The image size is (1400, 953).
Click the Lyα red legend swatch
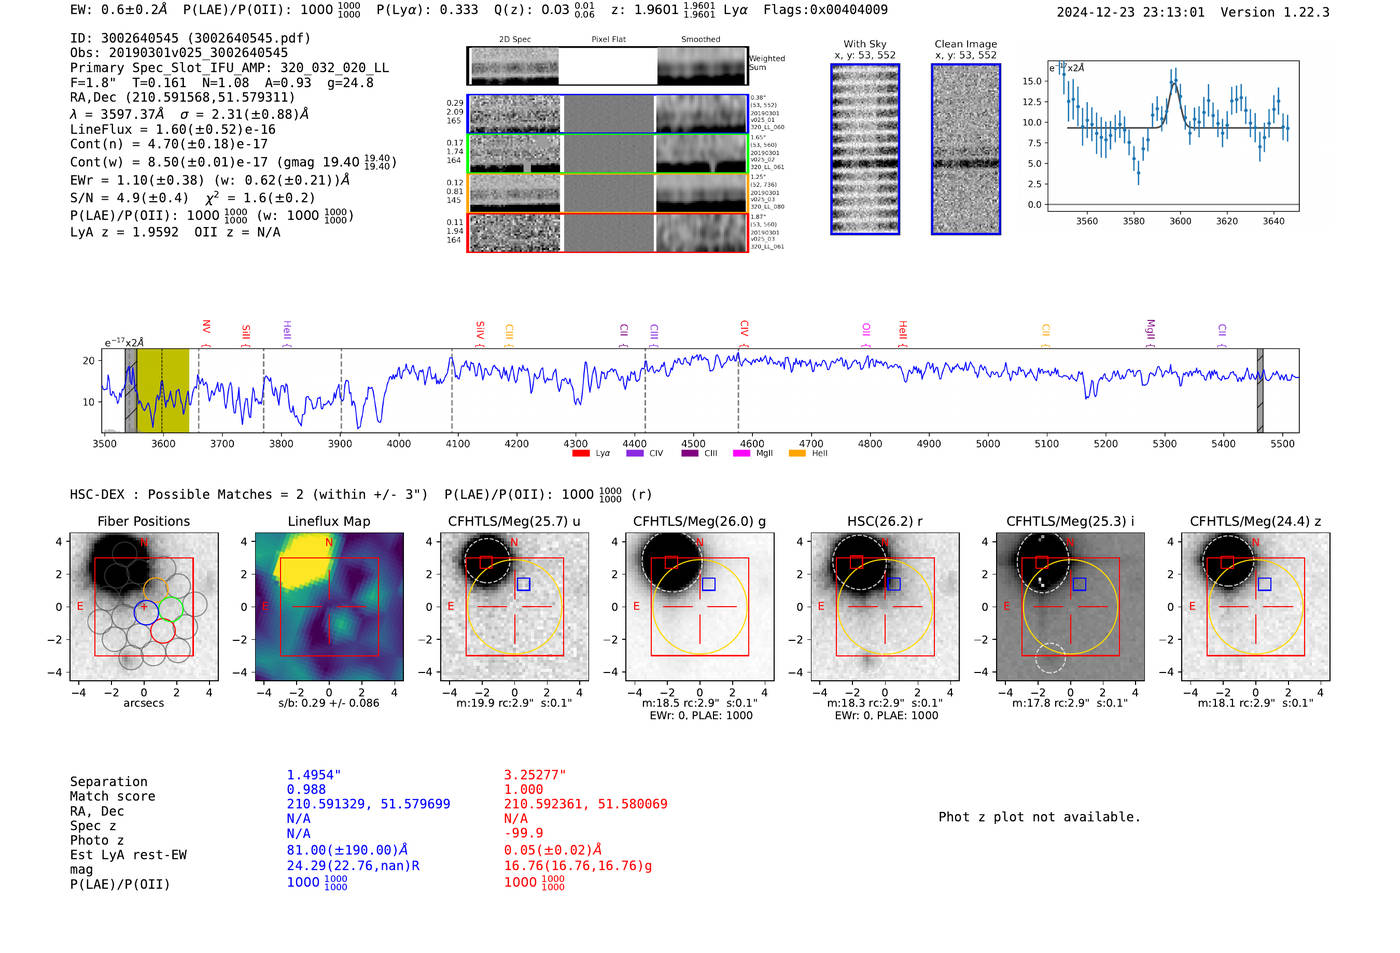580,454
